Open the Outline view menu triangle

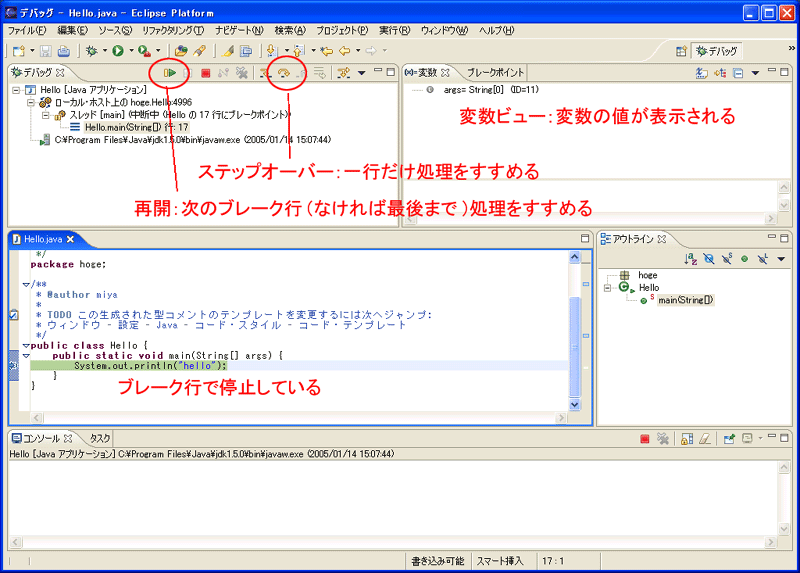click(x=781, y=259)
